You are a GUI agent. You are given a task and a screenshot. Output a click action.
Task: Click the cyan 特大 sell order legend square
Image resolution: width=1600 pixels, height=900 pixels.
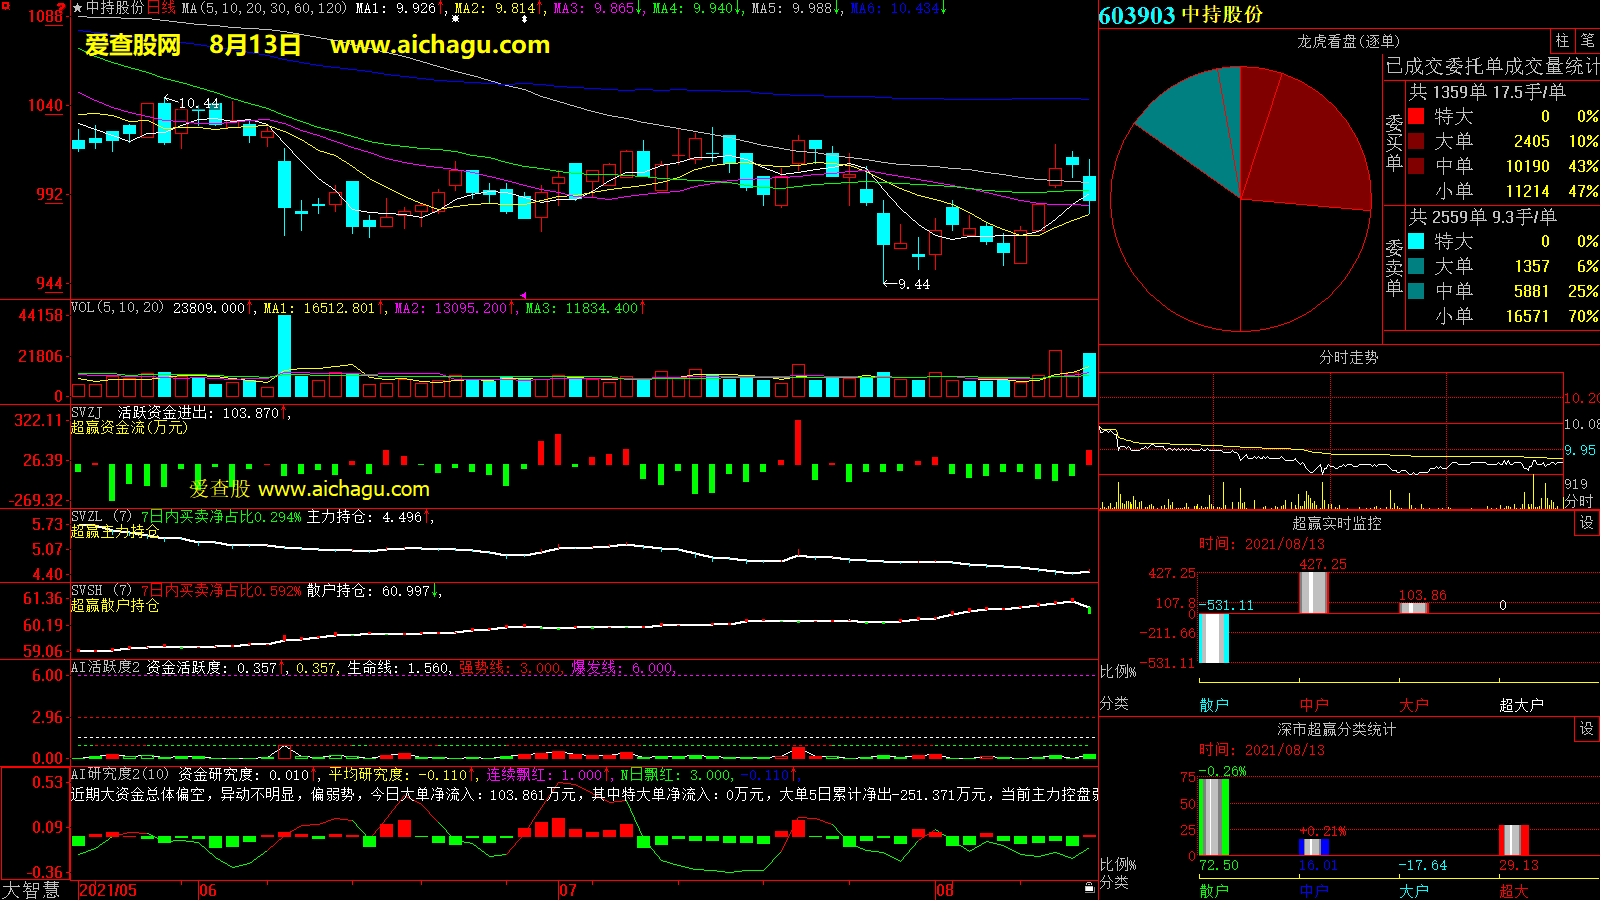click(x=1416, y=242)
